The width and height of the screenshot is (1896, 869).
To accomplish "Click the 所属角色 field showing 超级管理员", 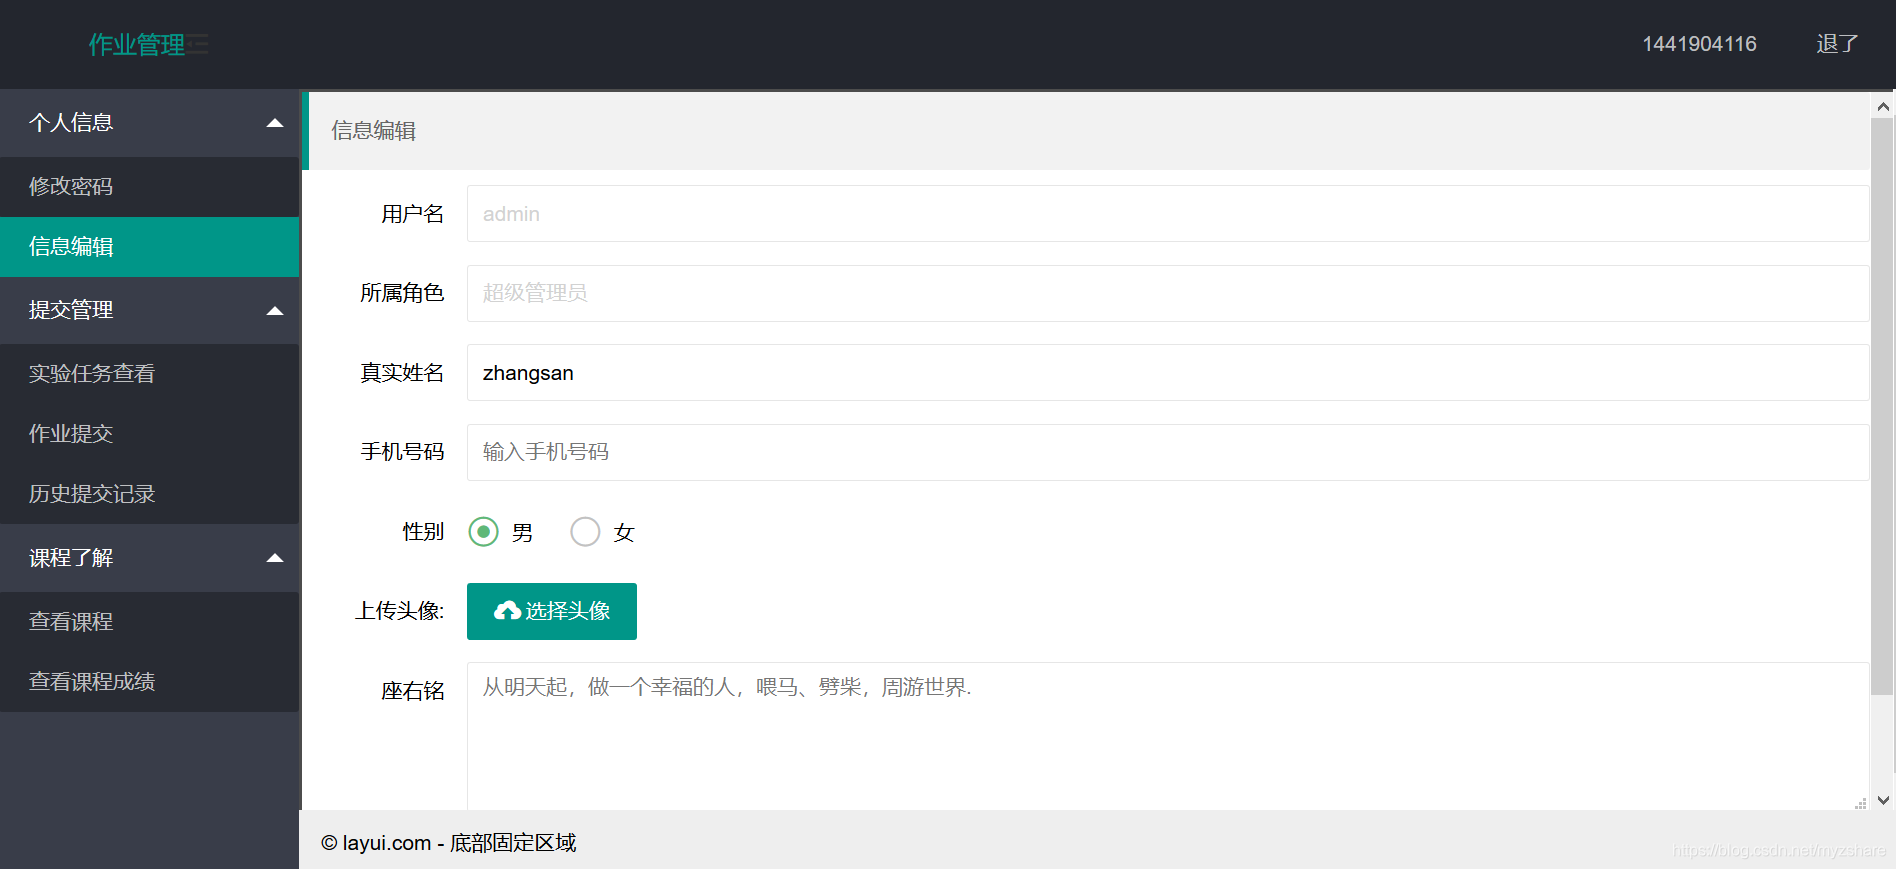I will click(x=1167, y=293).
